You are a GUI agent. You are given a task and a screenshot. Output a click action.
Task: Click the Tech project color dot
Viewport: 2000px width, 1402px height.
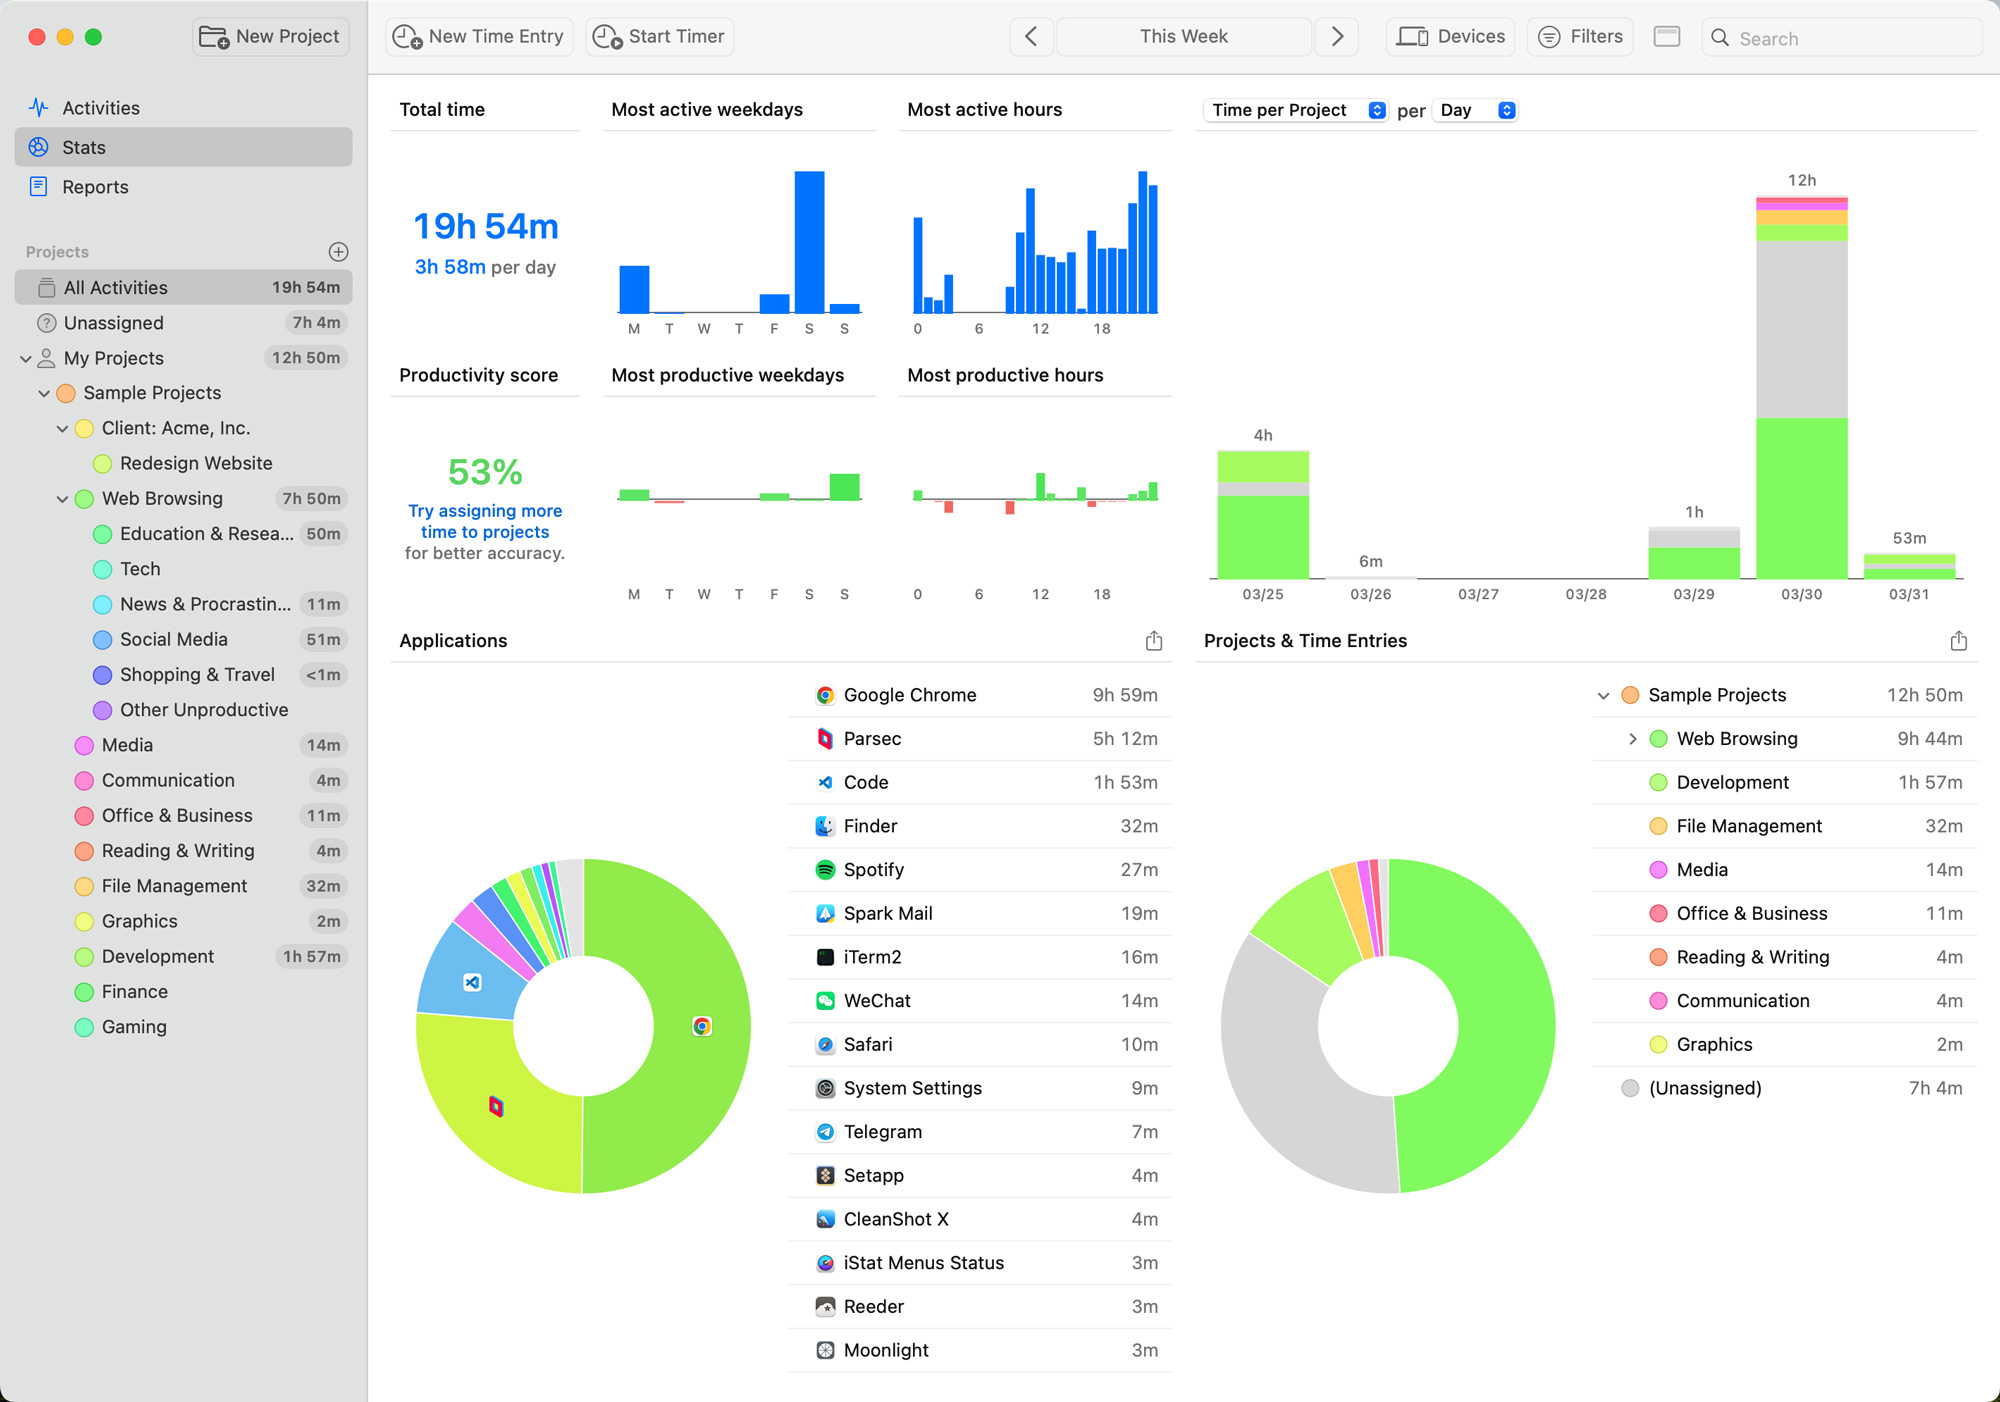(102, 569)
